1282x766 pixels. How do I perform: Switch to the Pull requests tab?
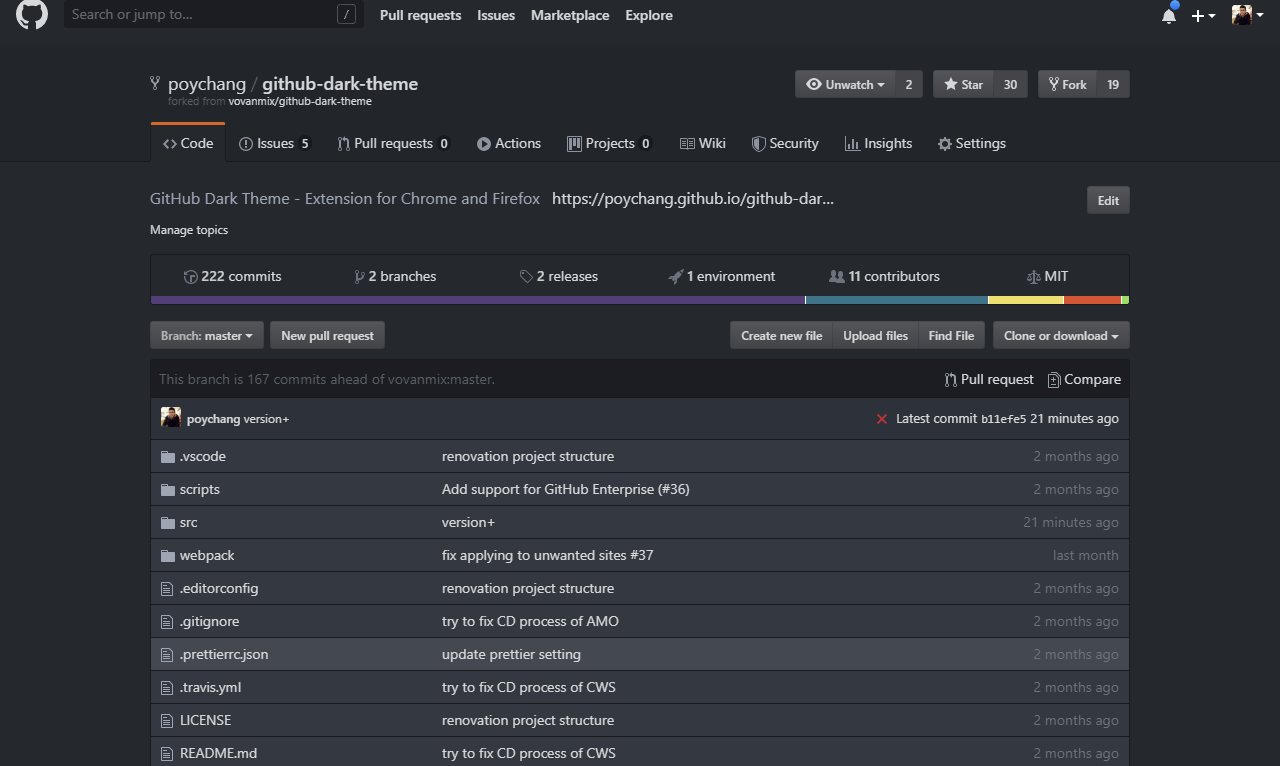[x=393, y=143]
